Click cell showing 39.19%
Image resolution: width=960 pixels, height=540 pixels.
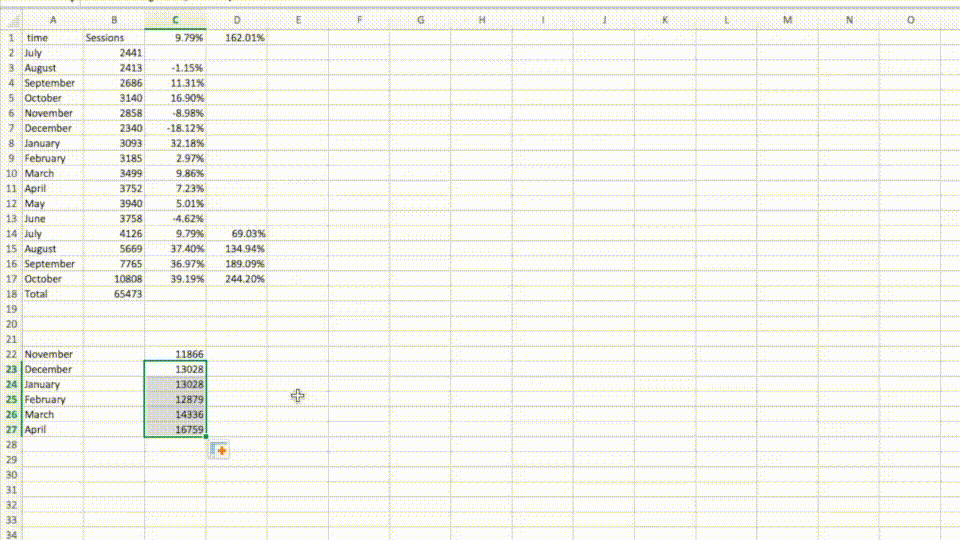click(x=175, y=279)
